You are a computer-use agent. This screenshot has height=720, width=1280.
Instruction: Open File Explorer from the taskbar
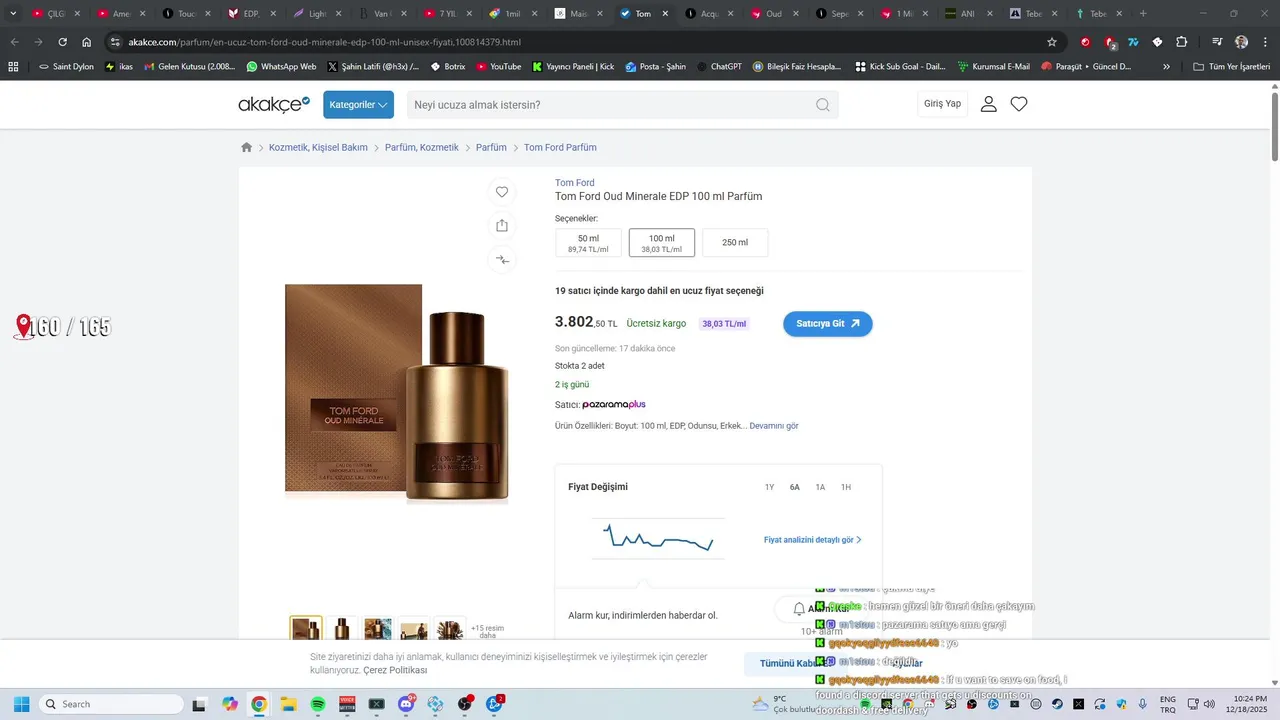coord(288,704)
